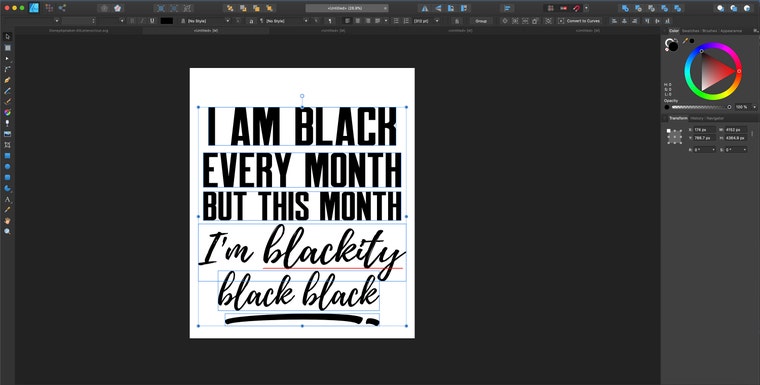760x385 pixels.
Task: Click the Boolean Subtract operation icon
Action: point(638,8)
